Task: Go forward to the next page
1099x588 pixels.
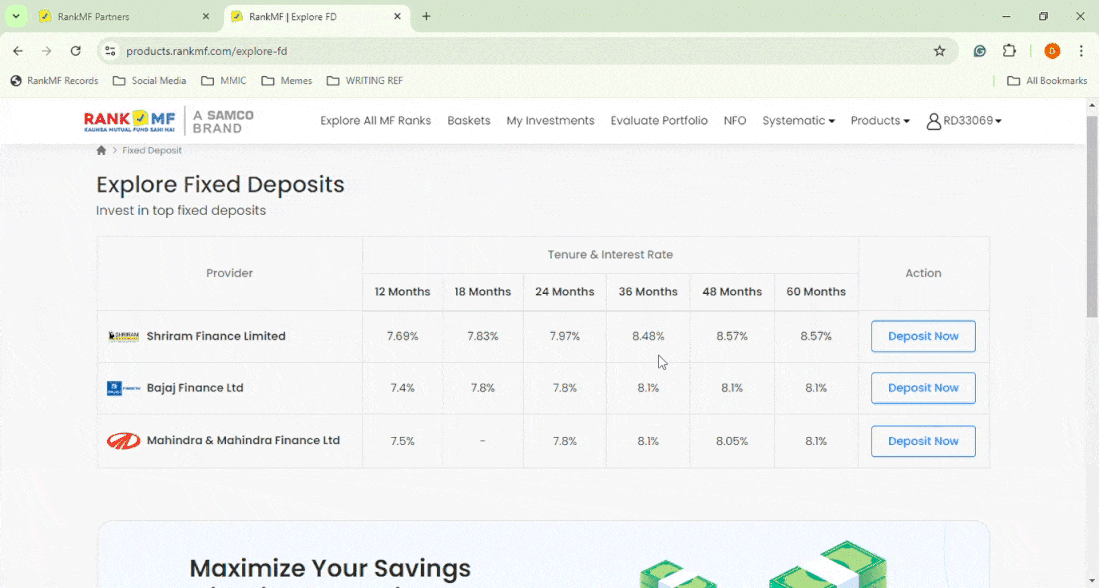Action: tap(47, 50)
